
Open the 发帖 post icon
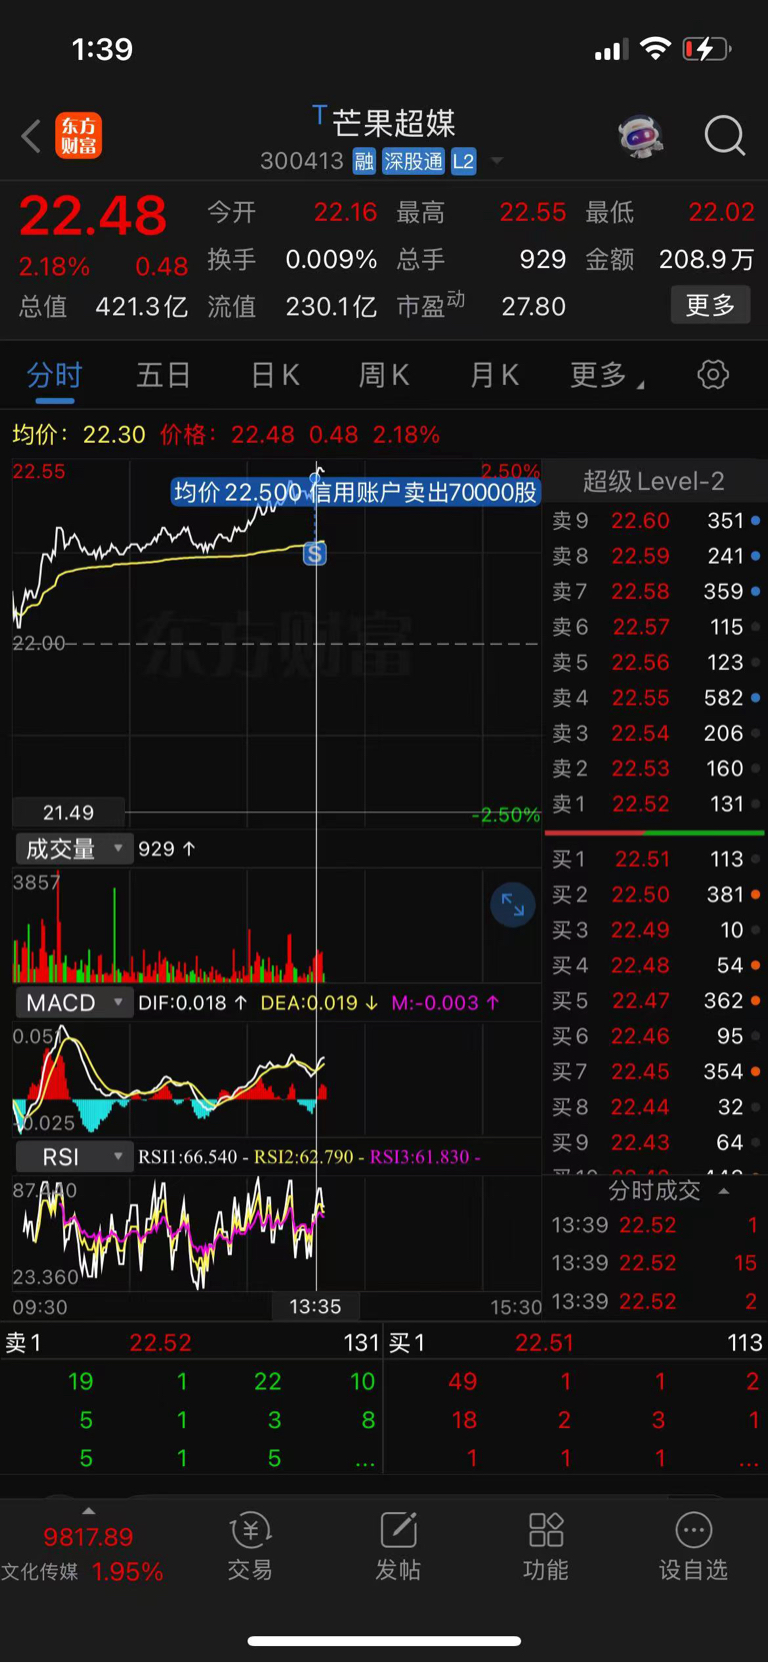pos(398,1546)
